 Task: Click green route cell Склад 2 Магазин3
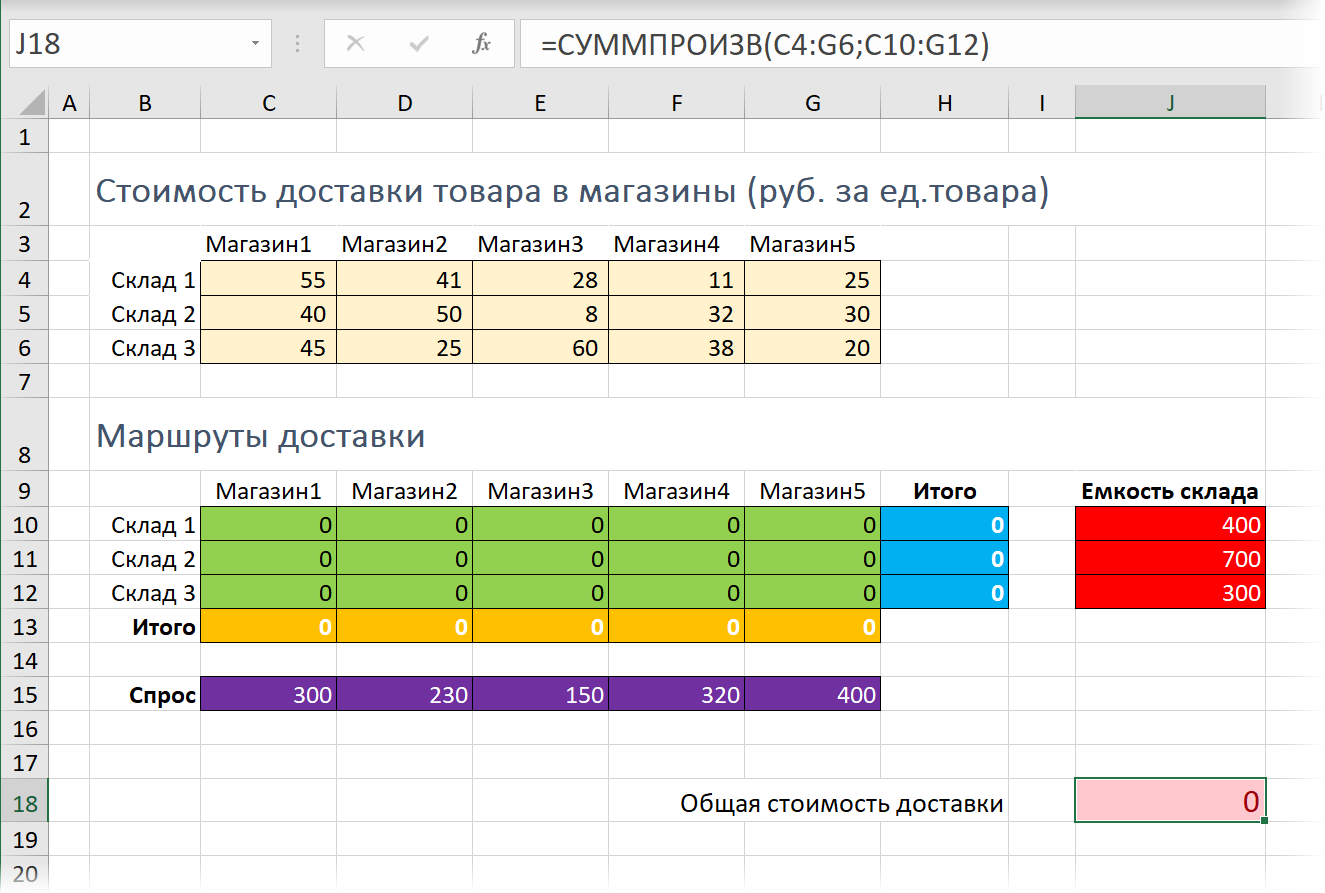540,558
